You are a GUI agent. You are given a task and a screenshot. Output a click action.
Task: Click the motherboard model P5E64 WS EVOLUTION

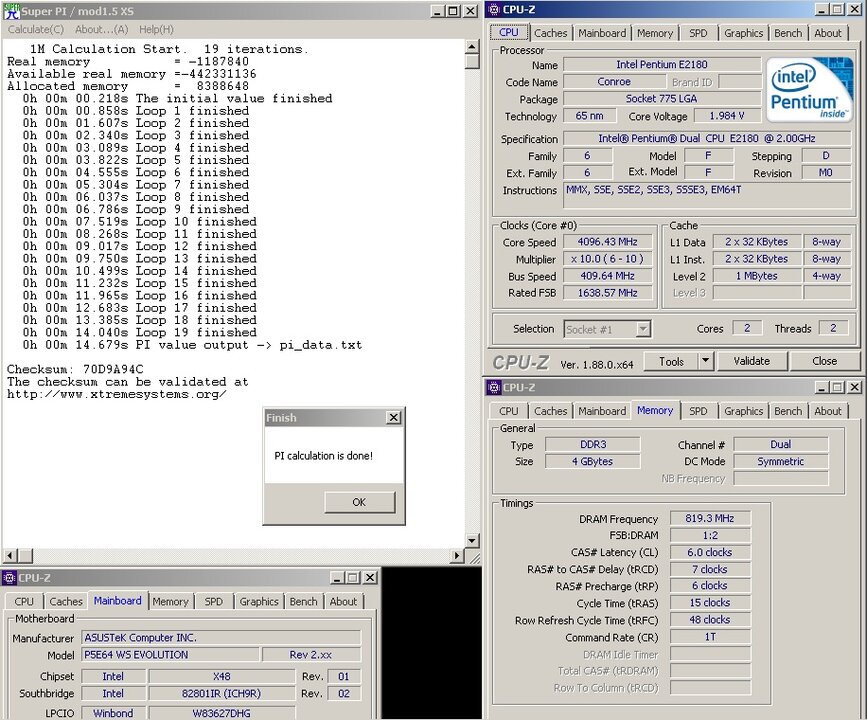pos(170,655)
